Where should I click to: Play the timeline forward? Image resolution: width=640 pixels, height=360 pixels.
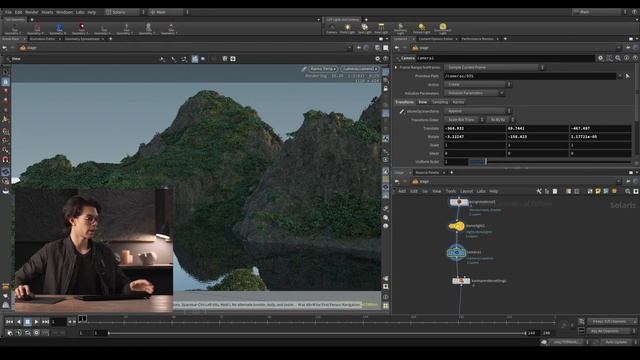pos(36,322)
